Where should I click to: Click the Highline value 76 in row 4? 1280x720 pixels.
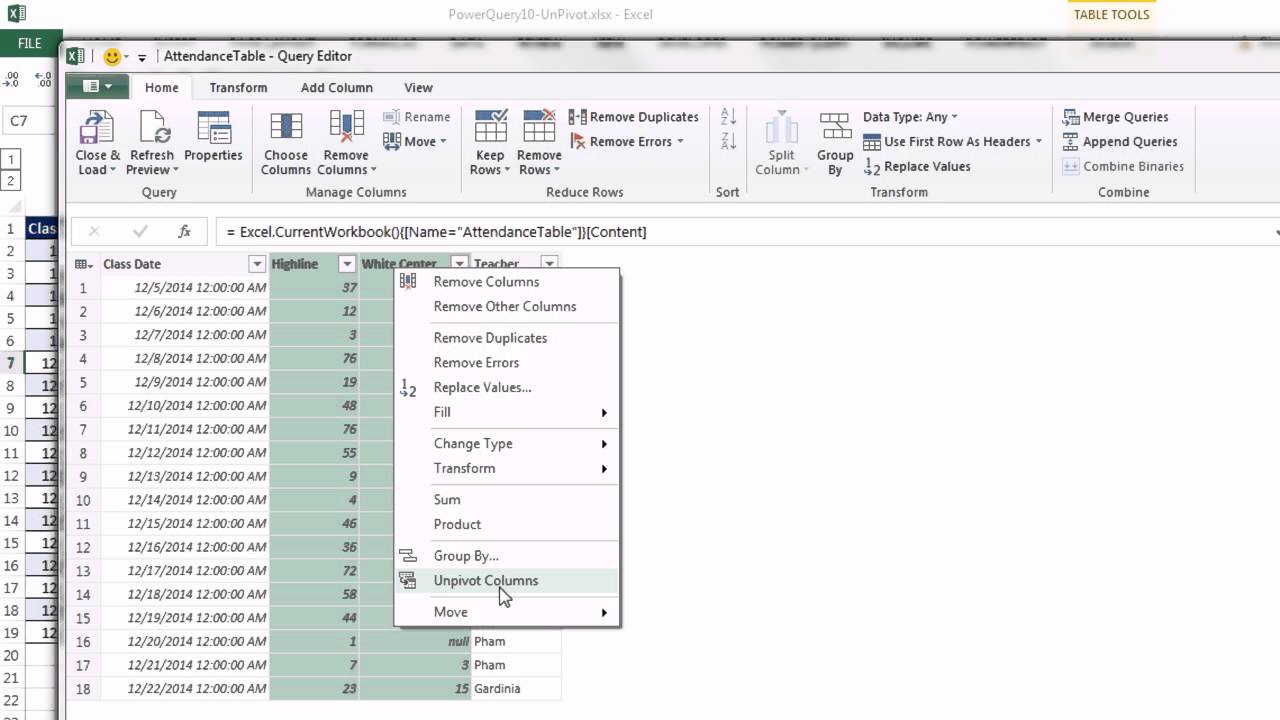pos(314,359)
